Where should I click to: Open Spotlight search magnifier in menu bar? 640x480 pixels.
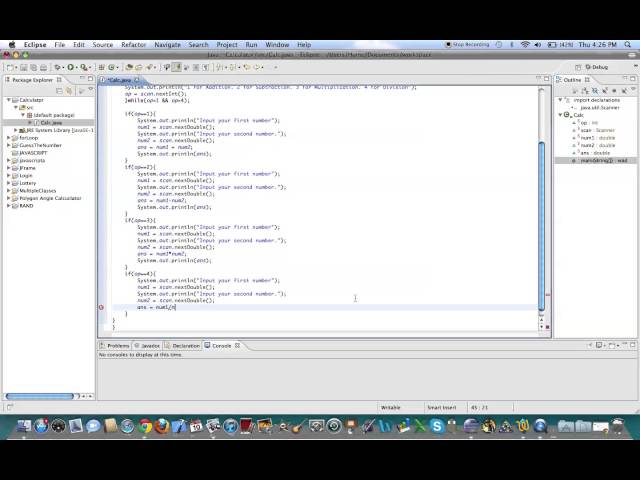628,44
